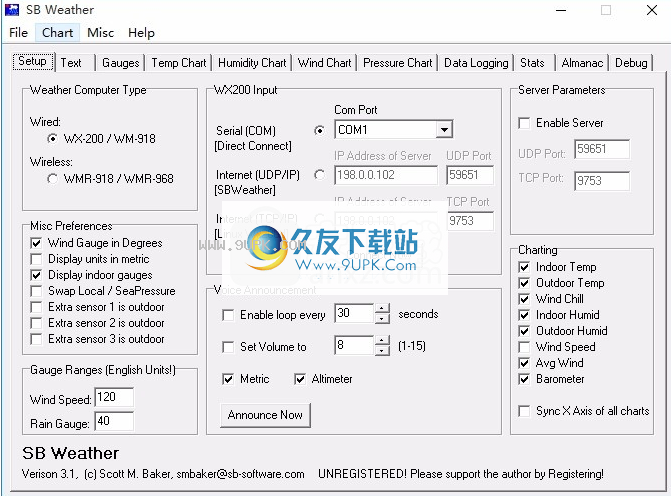Click the WX200 Input TCP Port field

pos(469,221)
